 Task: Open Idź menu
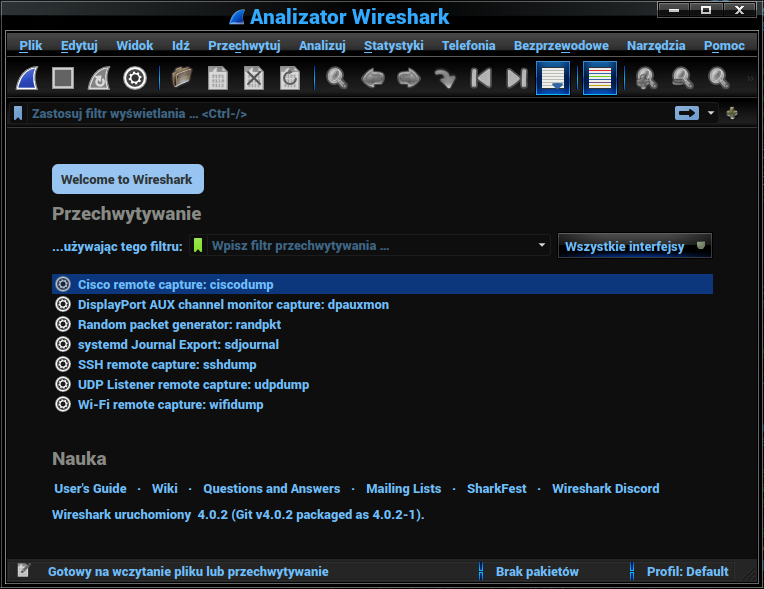(181, 46)
